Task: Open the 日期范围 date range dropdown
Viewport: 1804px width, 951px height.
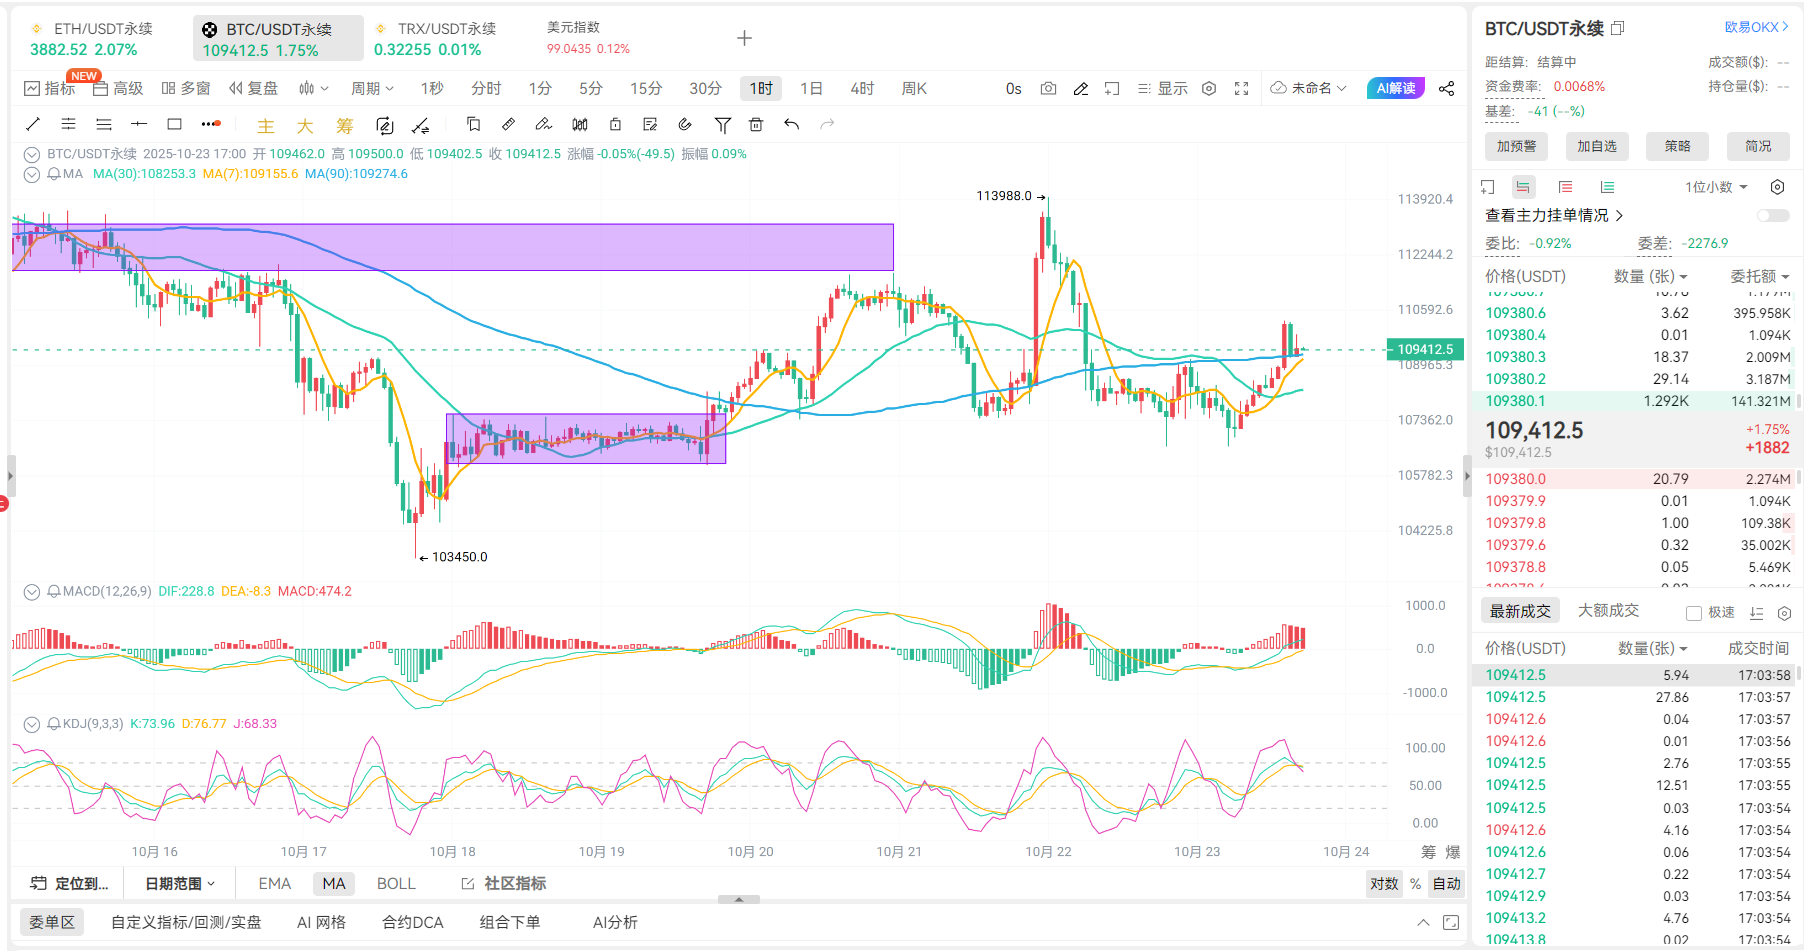Action: 180,884
